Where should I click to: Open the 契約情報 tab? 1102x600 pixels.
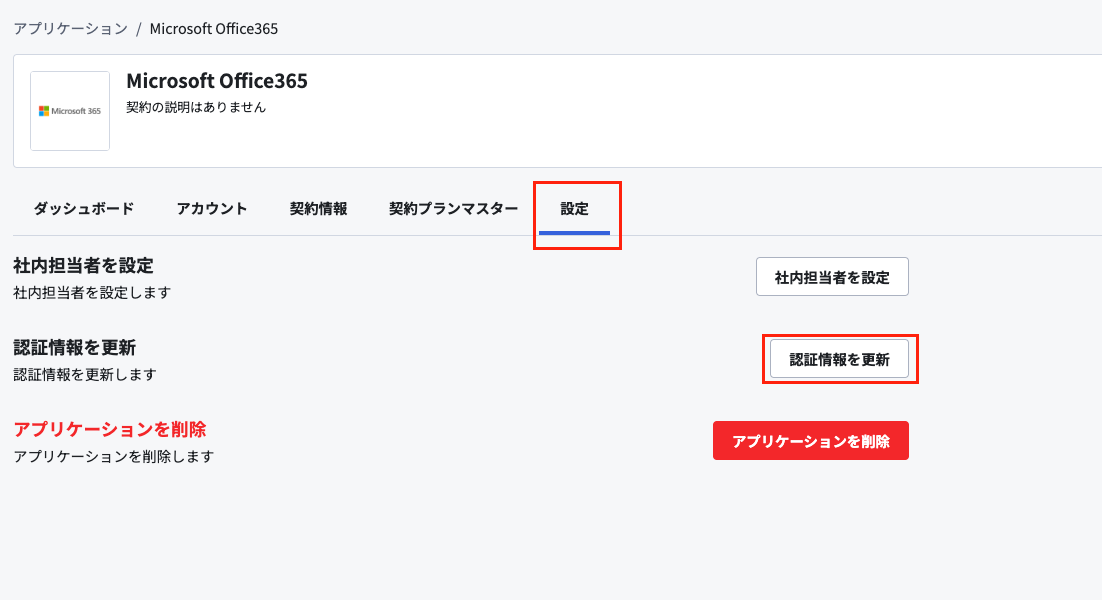pyautogui.click(x=318, y=209)
